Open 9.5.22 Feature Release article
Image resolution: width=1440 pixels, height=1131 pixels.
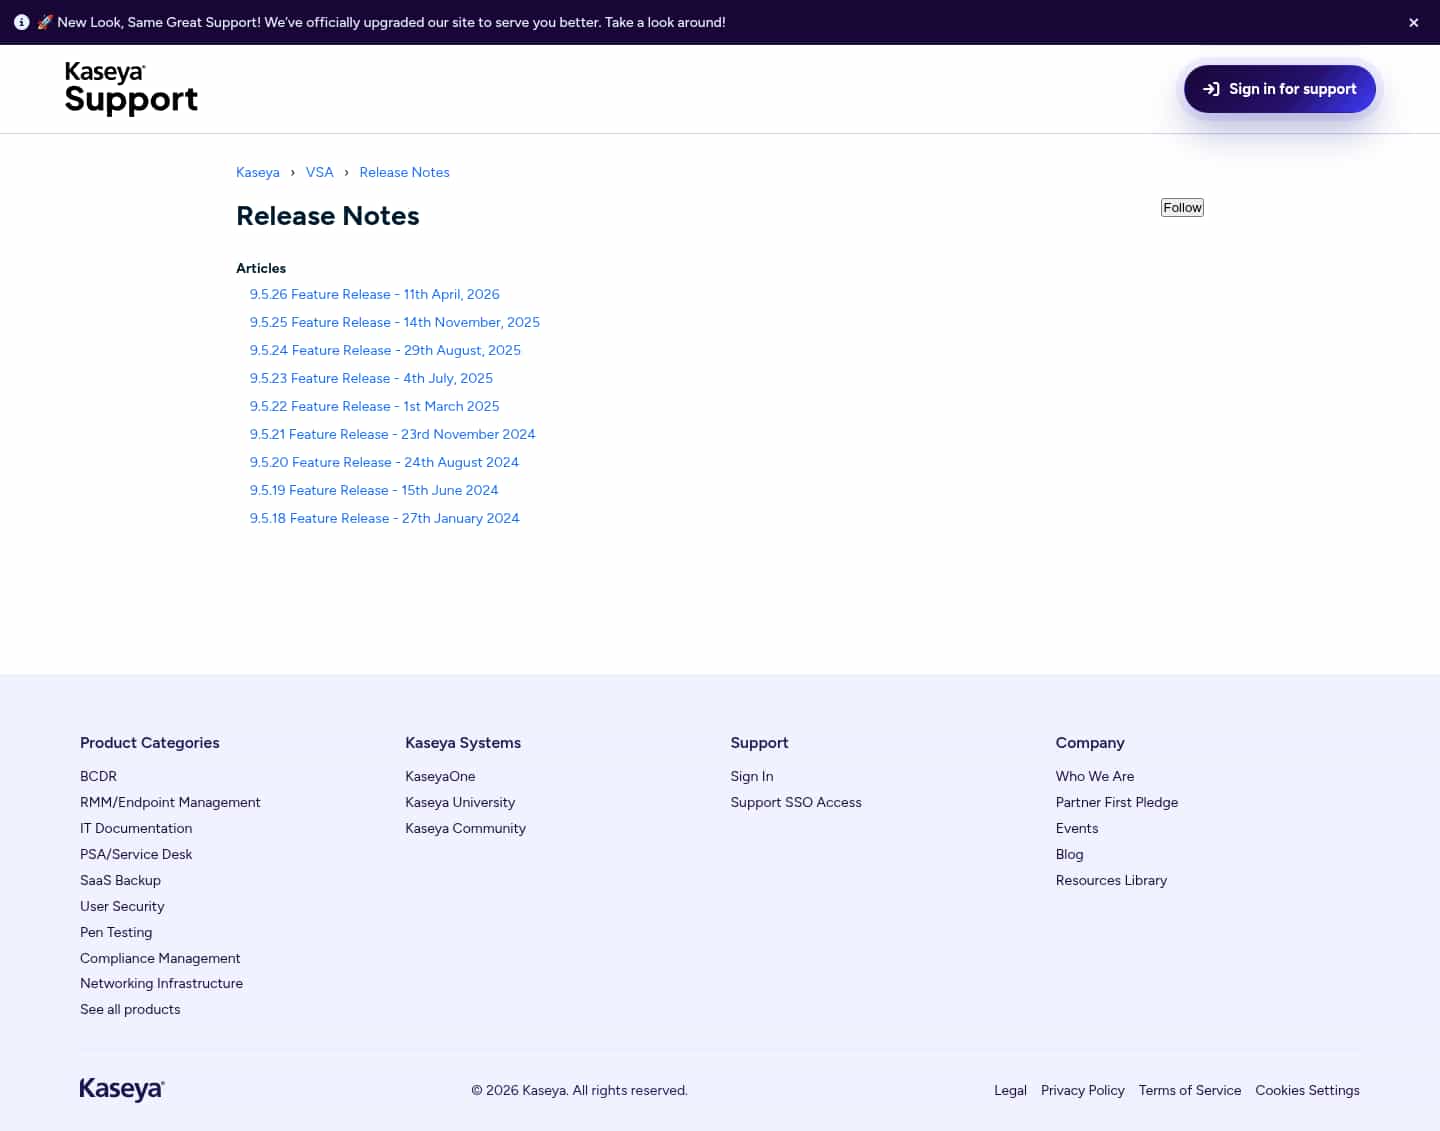374,406
